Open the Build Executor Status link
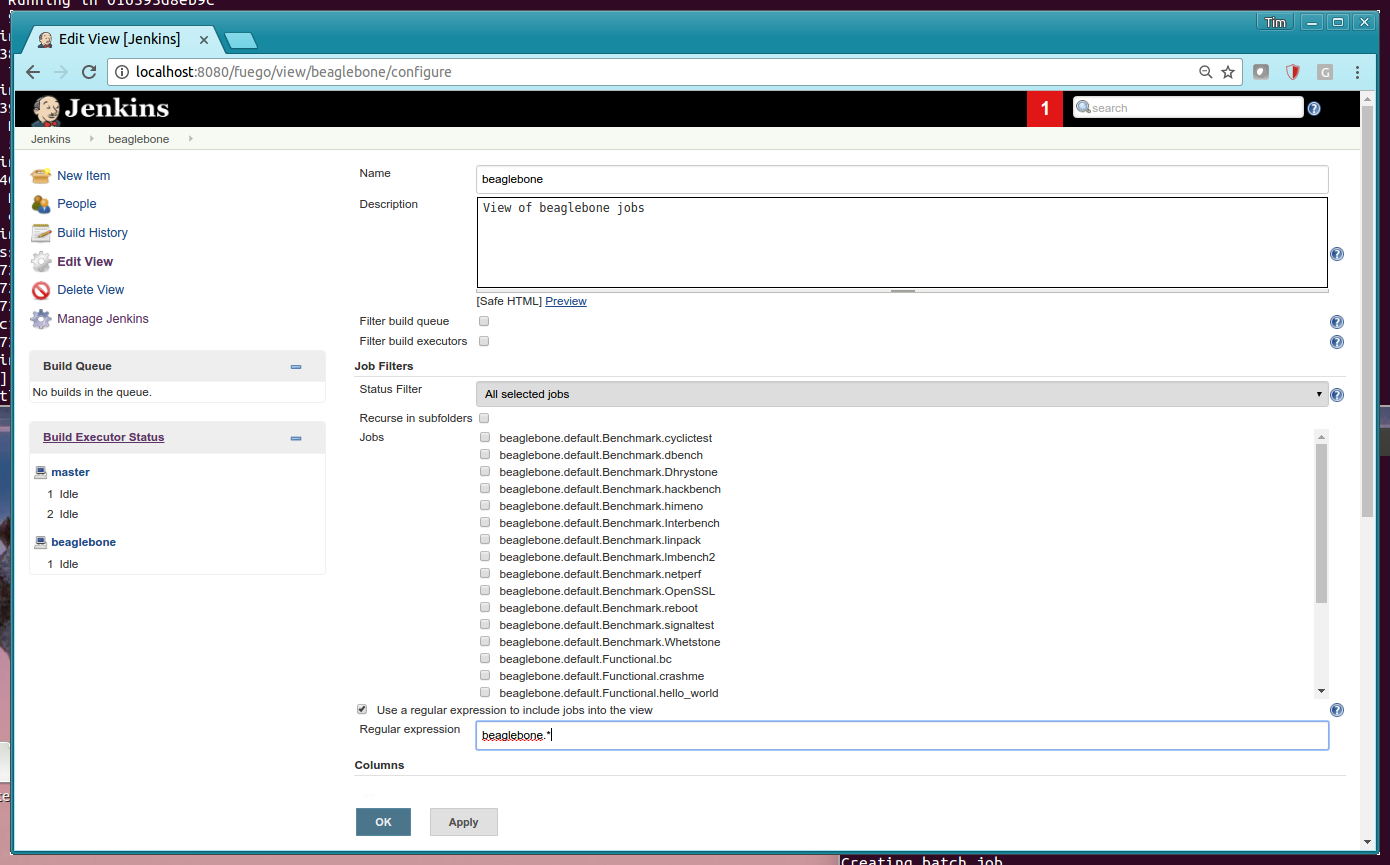Viewport: 1390px width, 865px height. point(103,437)
